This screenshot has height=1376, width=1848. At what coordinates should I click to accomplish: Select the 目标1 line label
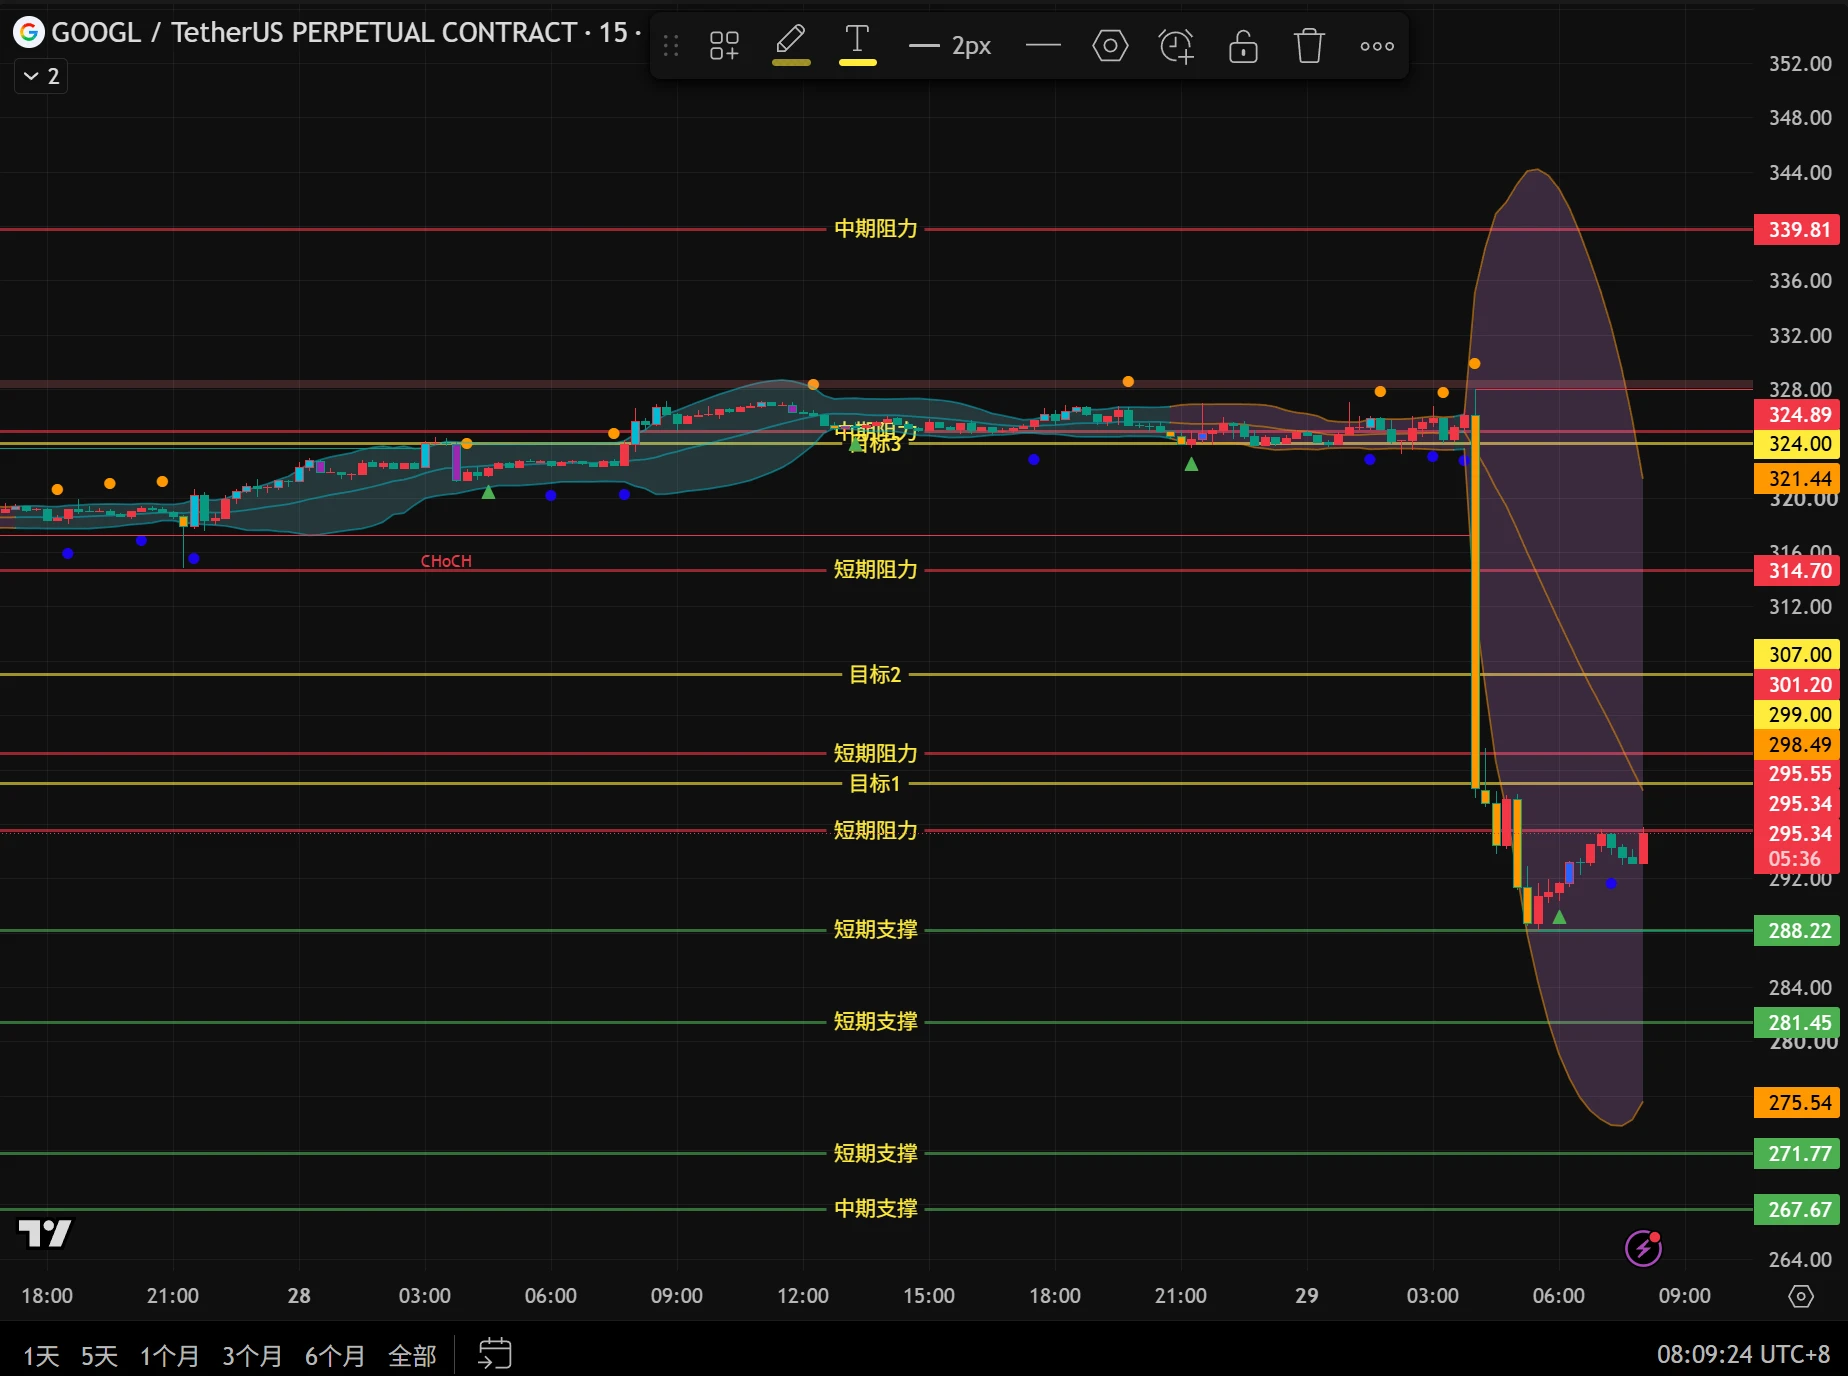coord(875,784)
